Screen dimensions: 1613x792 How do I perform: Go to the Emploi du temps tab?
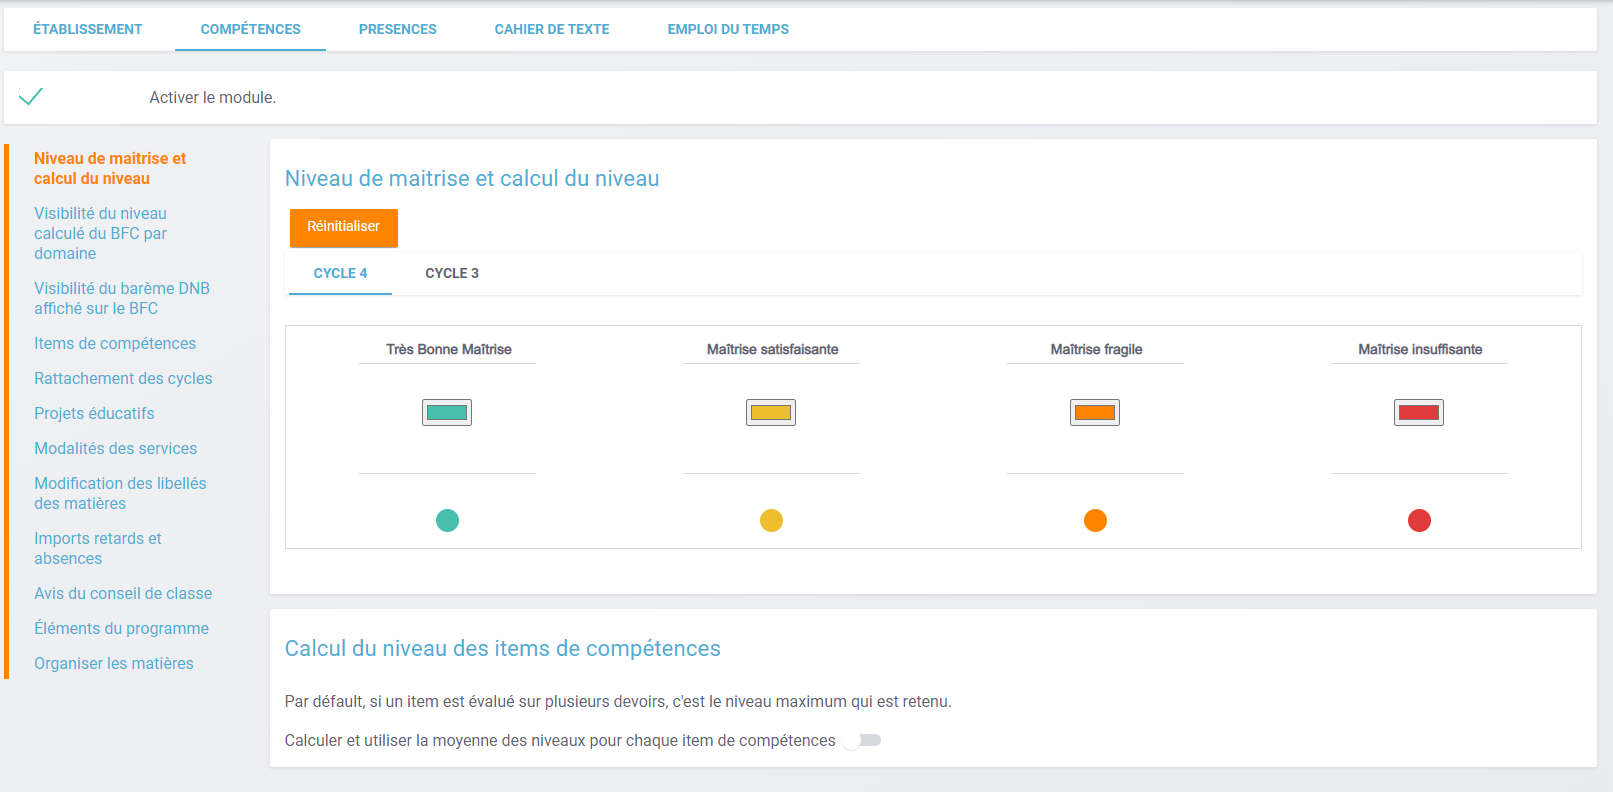click(x=728, y=29)
